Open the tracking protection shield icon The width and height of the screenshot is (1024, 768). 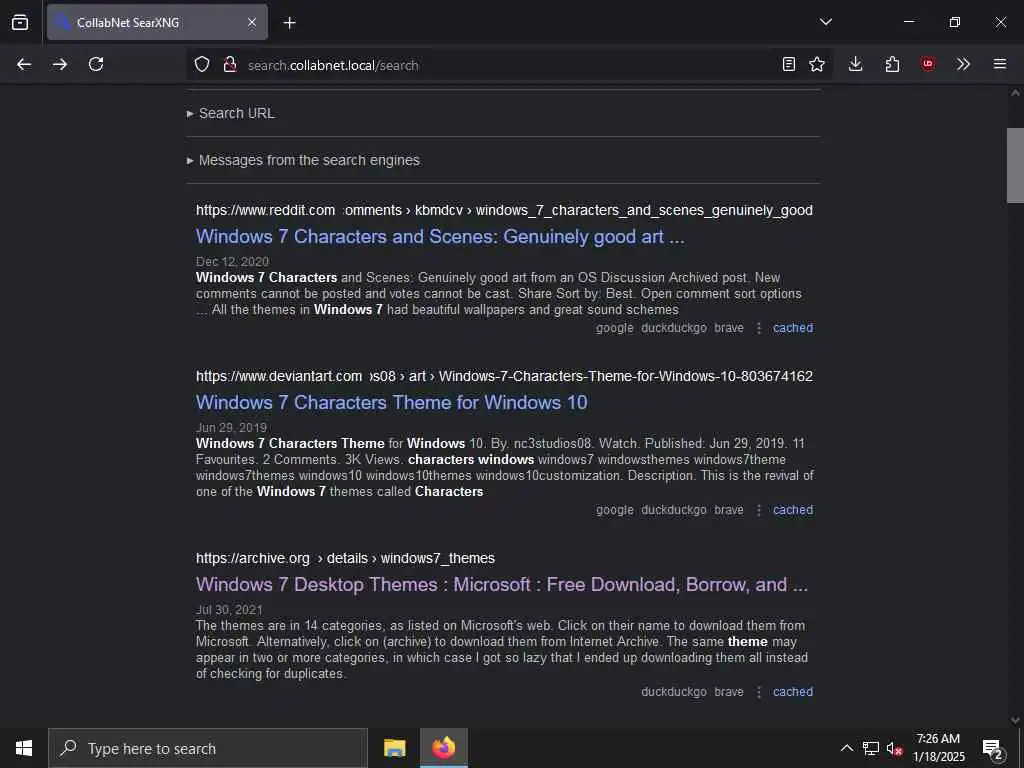pyautogui.click(x=202, y=64)
